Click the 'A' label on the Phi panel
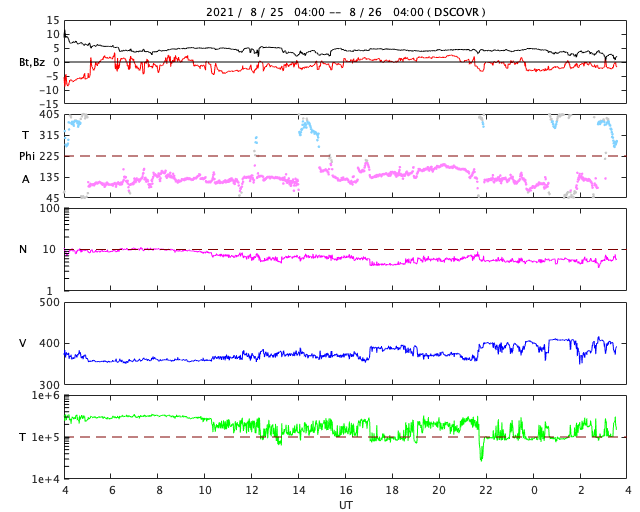Viewport: 640px width, 512px height. 26,179
